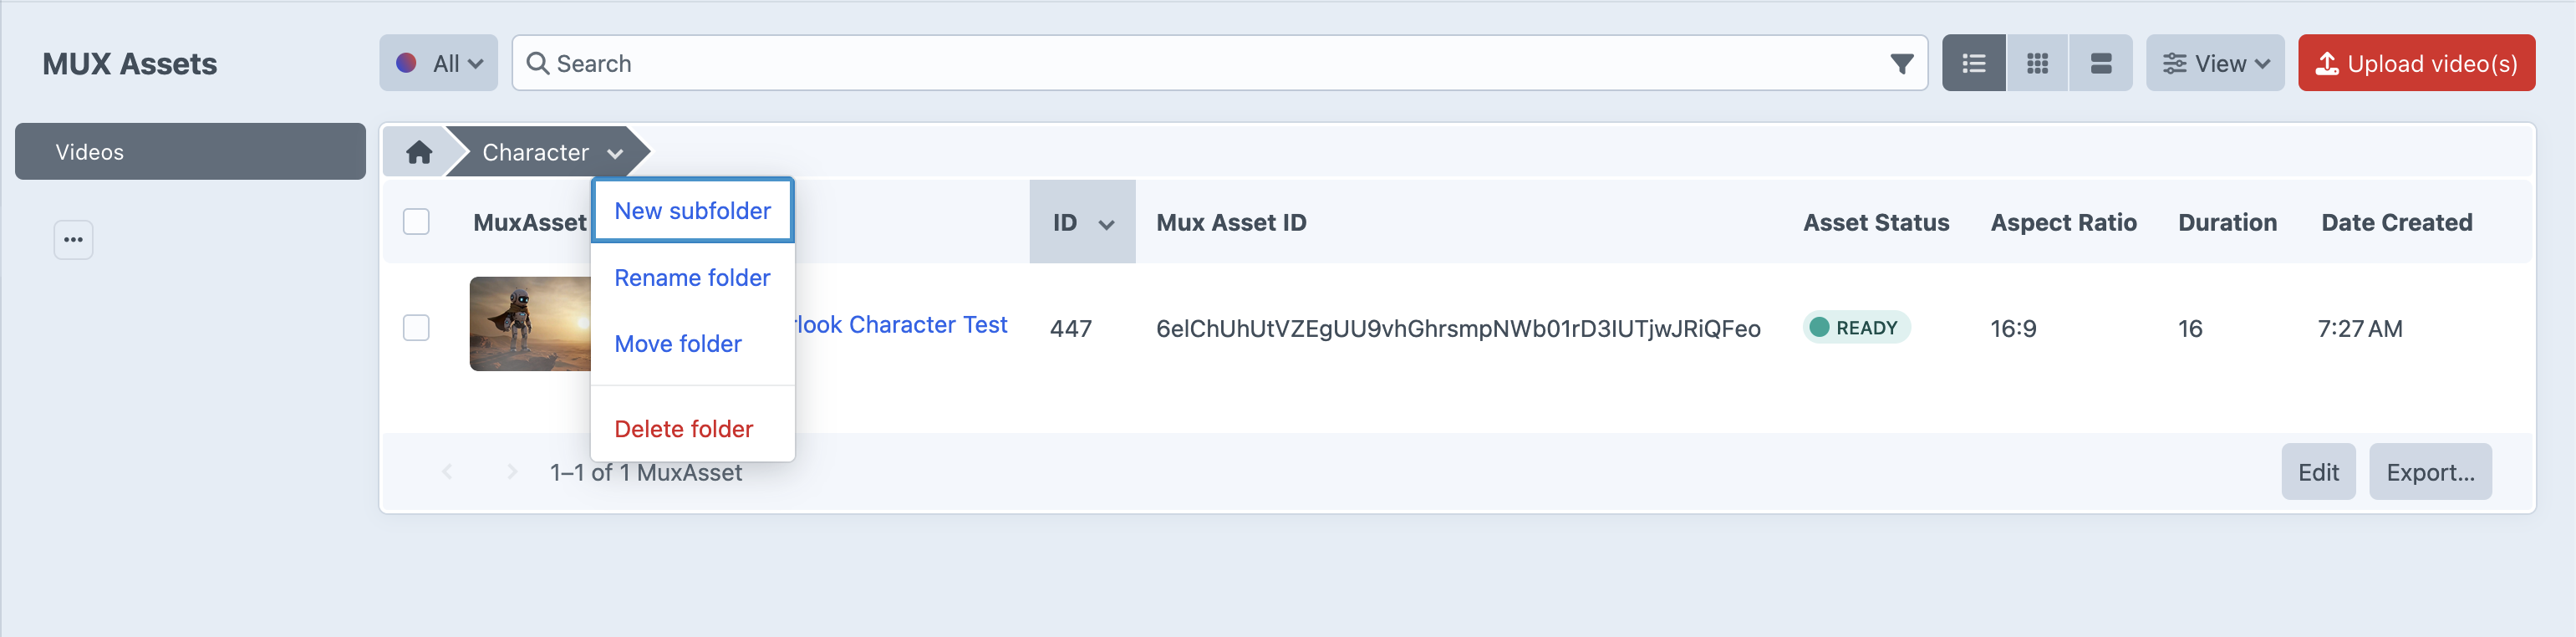The height and width of the screenshot is (637, 2576).
Task: Toggle the Character folder dropdown chevron
Action: pyautogui.click(x=615, y=153)
